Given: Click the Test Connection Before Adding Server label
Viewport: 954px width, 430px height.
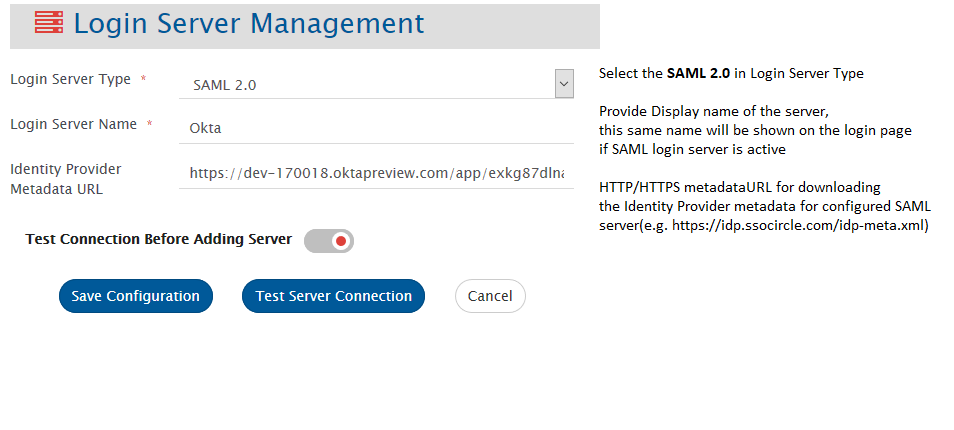Looking at the screenshot, I should pyautogui.click(x=158, y=240).
